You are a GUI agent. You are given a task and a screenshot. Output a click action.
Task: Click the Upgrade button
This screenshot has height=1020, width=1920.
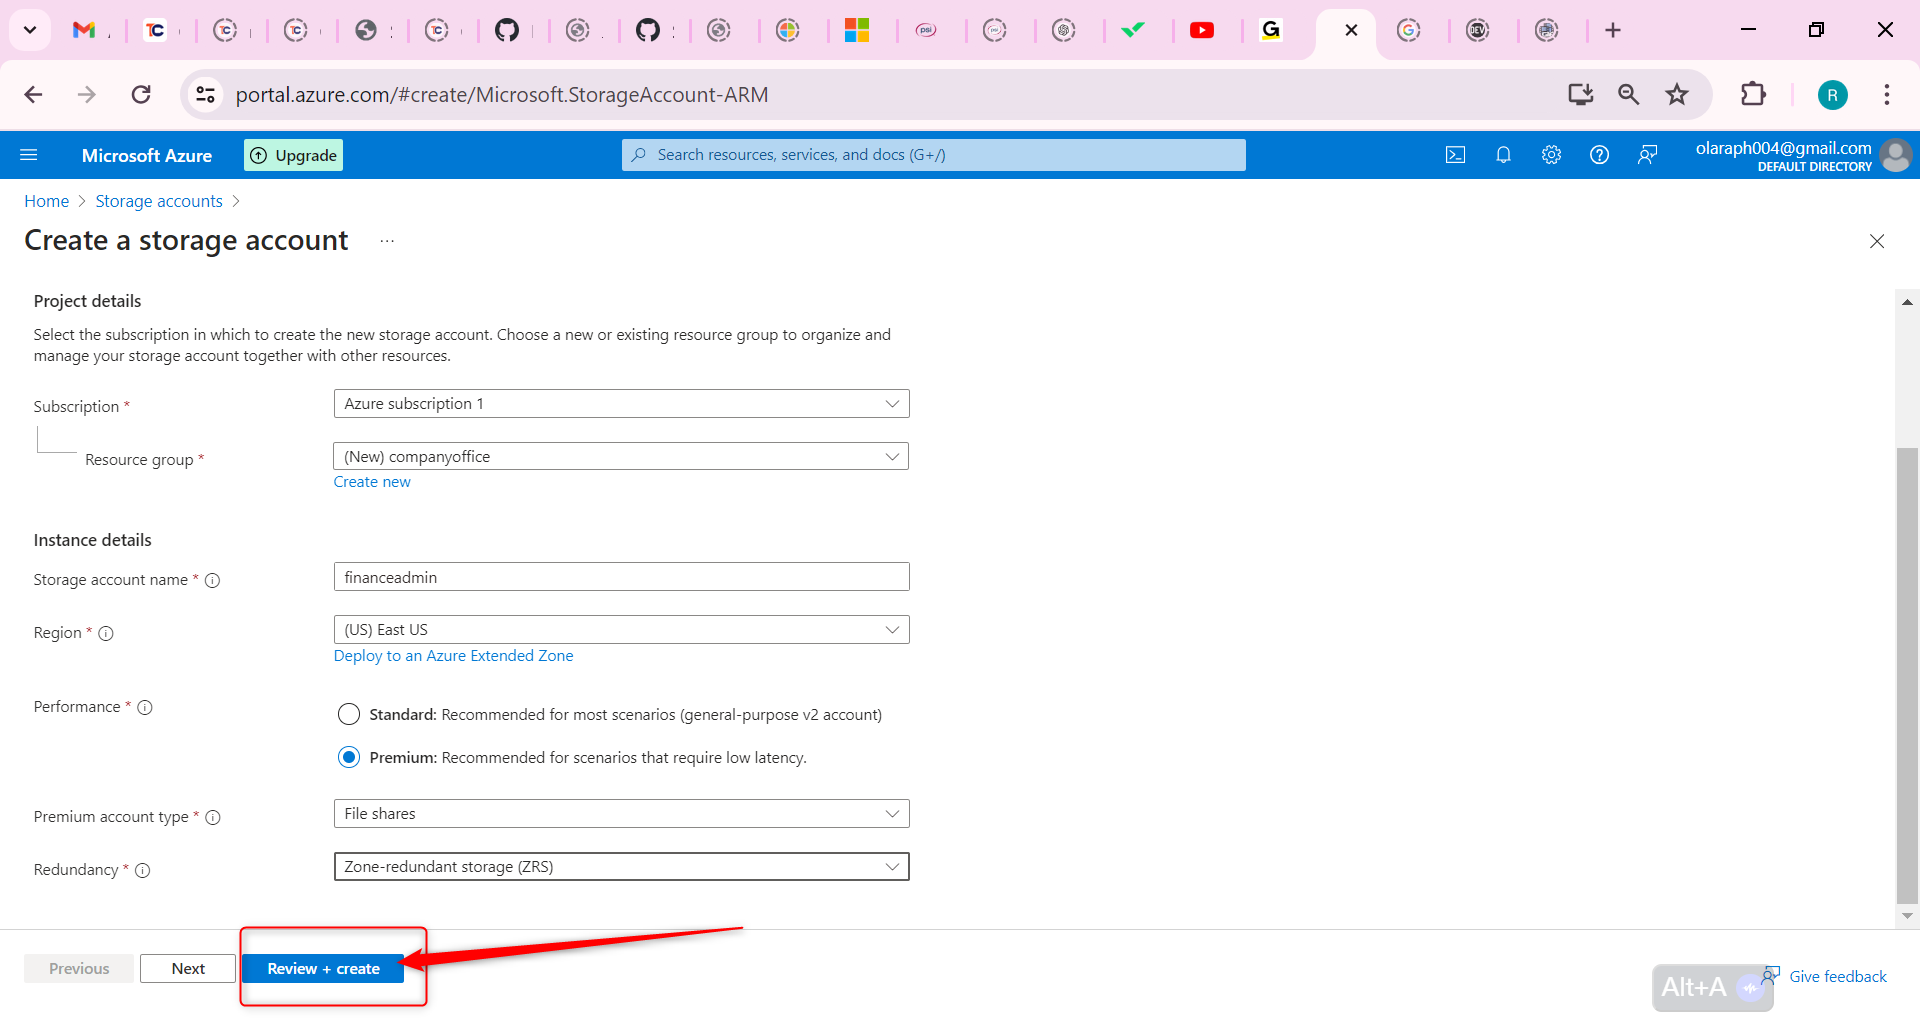coord(292,154)
